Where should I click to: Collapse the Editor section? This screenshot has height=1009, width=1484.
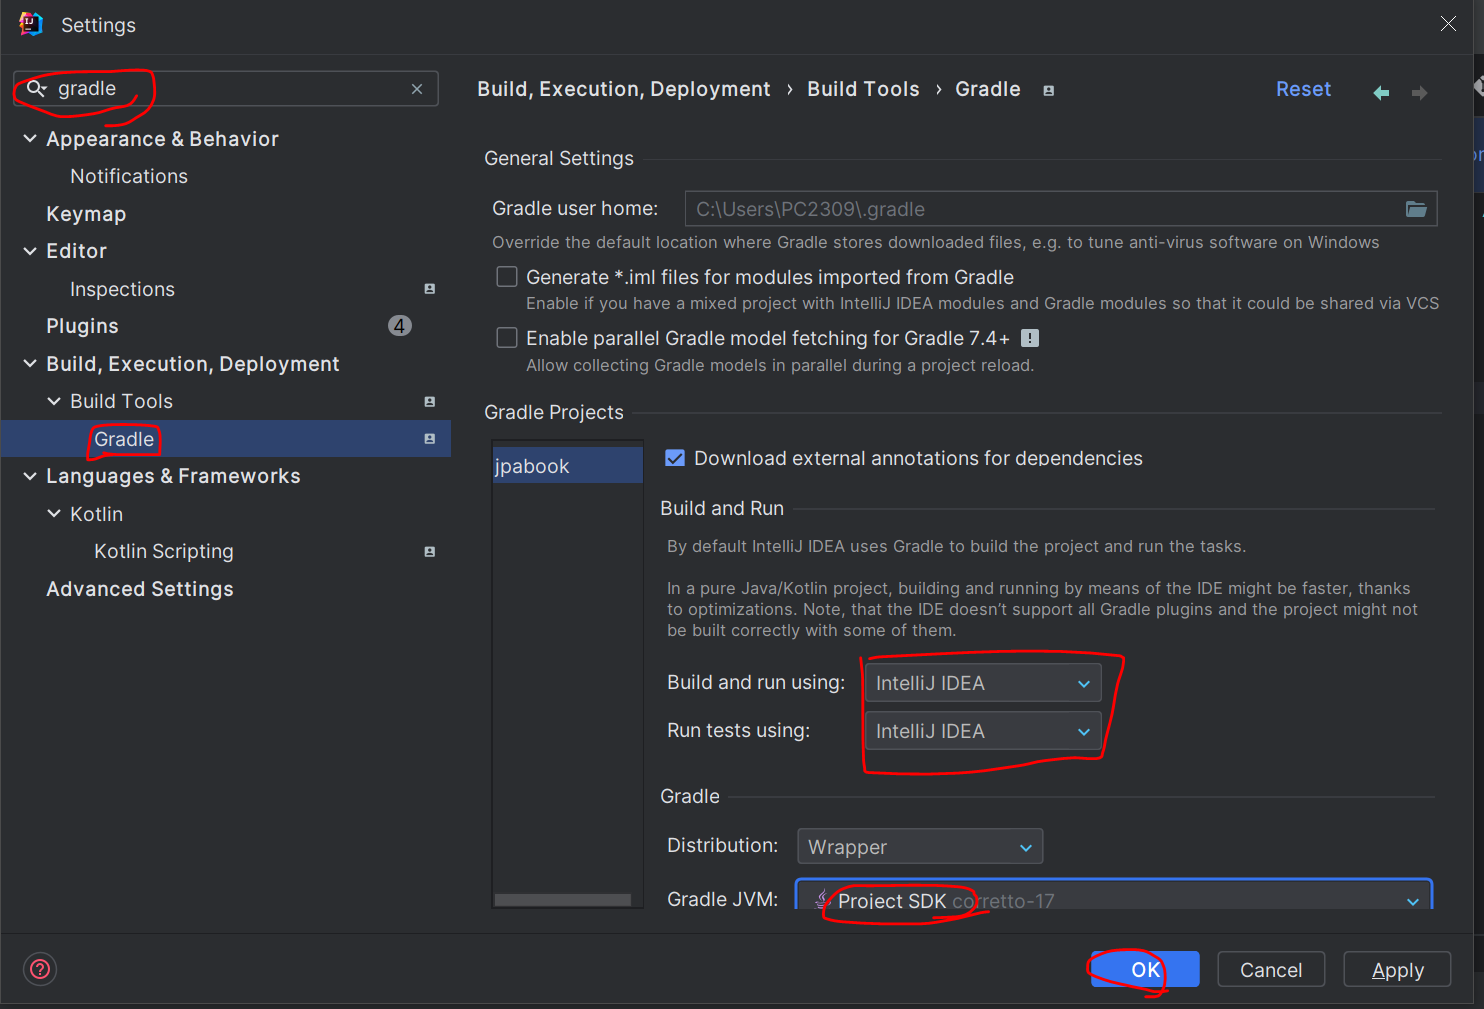30,251
